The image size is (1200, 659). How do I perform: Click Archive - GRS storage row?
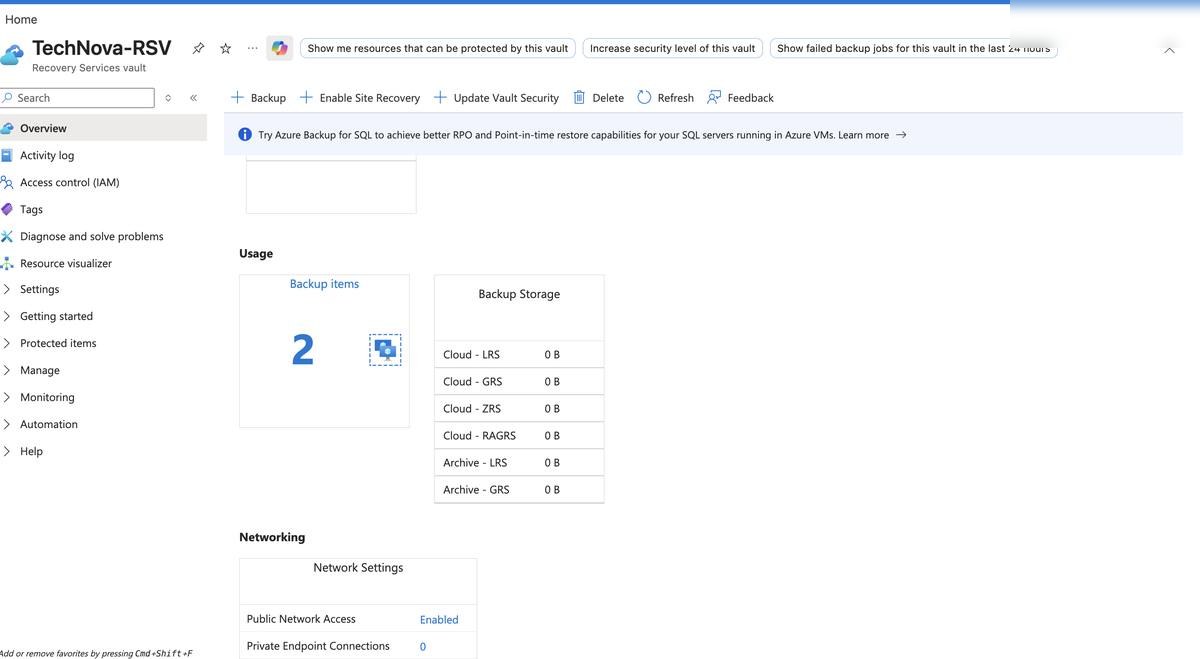click(x=519, y=489)
